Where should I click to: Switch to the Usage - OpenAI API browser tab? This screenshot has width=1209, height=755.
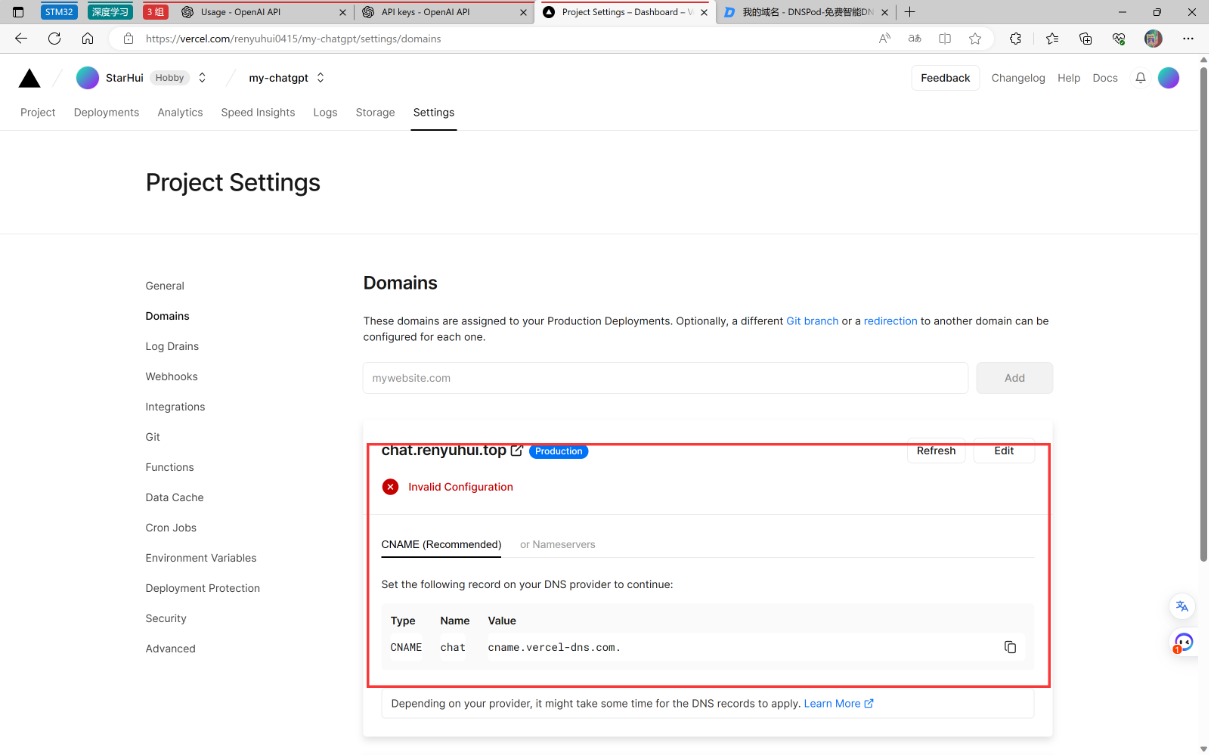[x=264, y=12]
